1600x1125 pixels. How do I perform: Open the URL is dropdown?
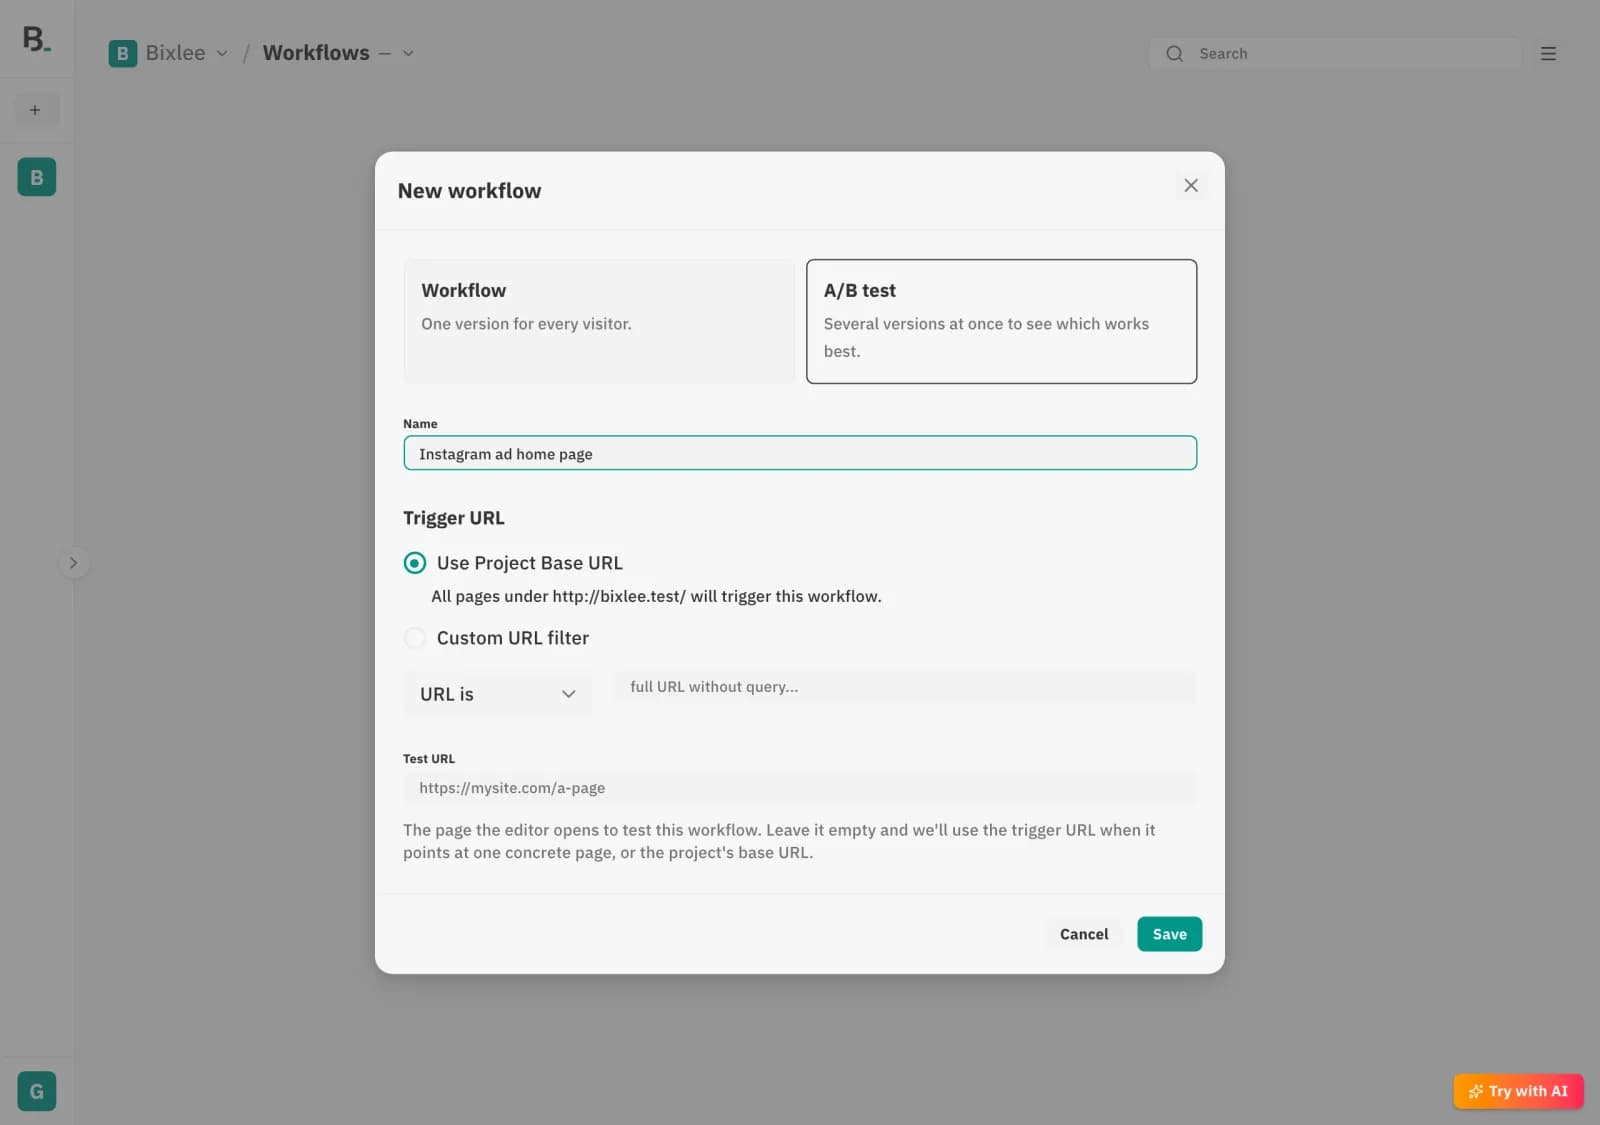(x=497, y=694)
